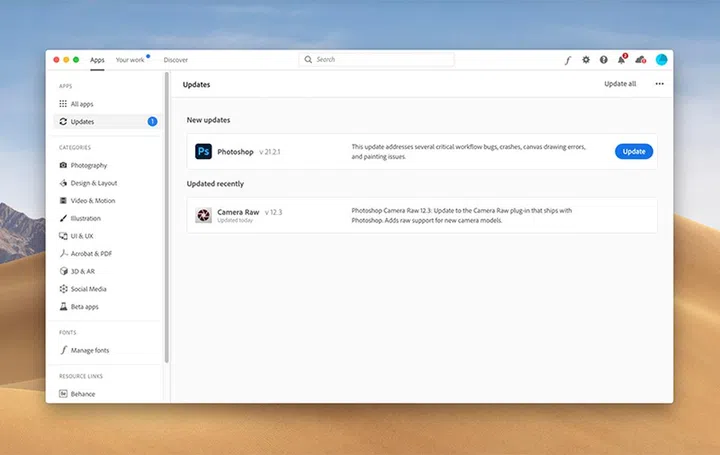Switch to the Discover tab

point(175,60)
